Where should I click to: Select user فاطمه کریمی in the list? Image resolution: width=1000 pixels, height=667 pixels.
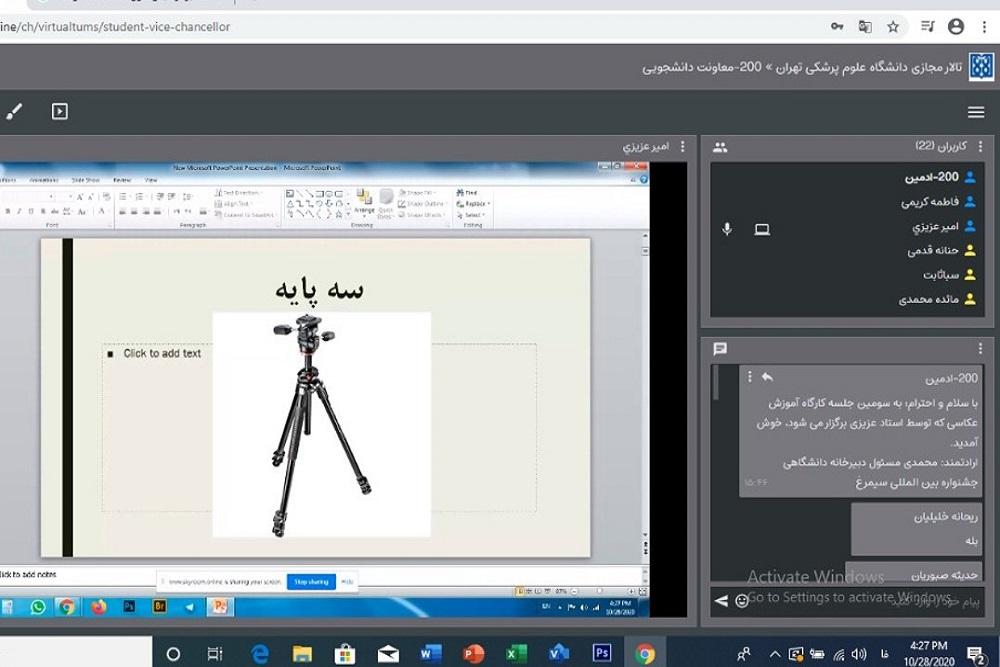[928, 202]
